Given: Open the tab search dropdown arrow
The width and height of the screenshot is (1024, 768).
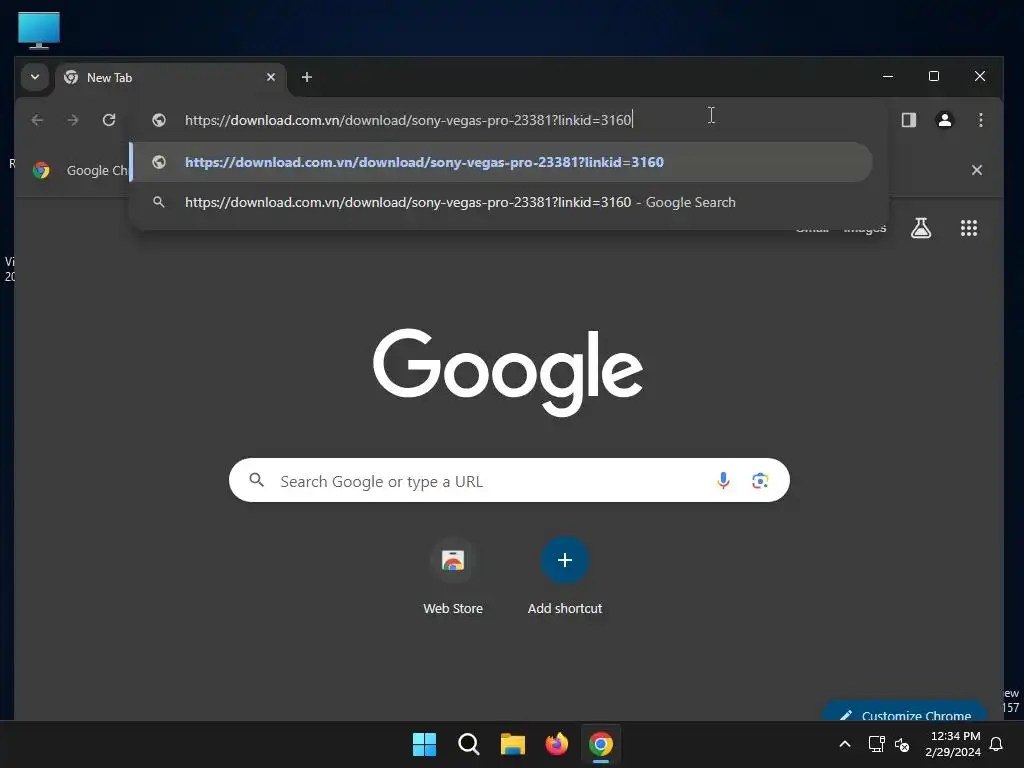Looking at the screenshot, I should click(x=35, y=77).
